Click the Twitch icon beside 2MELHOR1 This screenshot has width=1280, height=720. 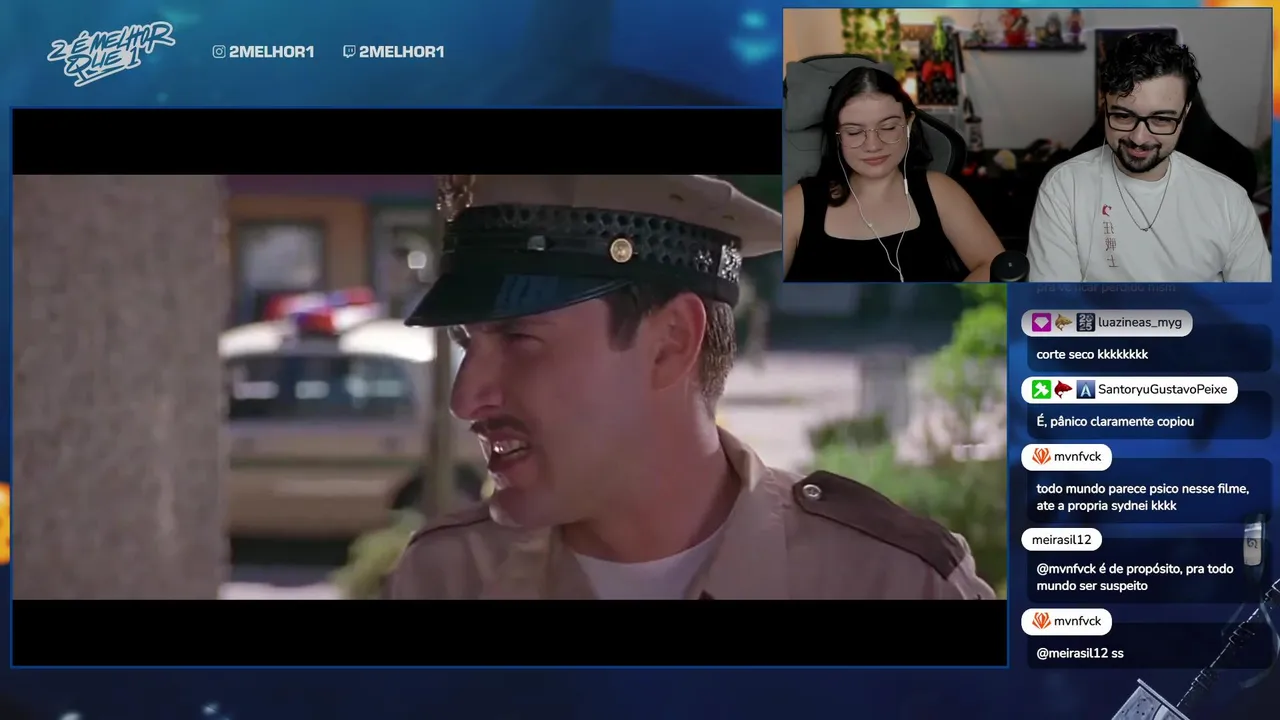click(348, 52)
